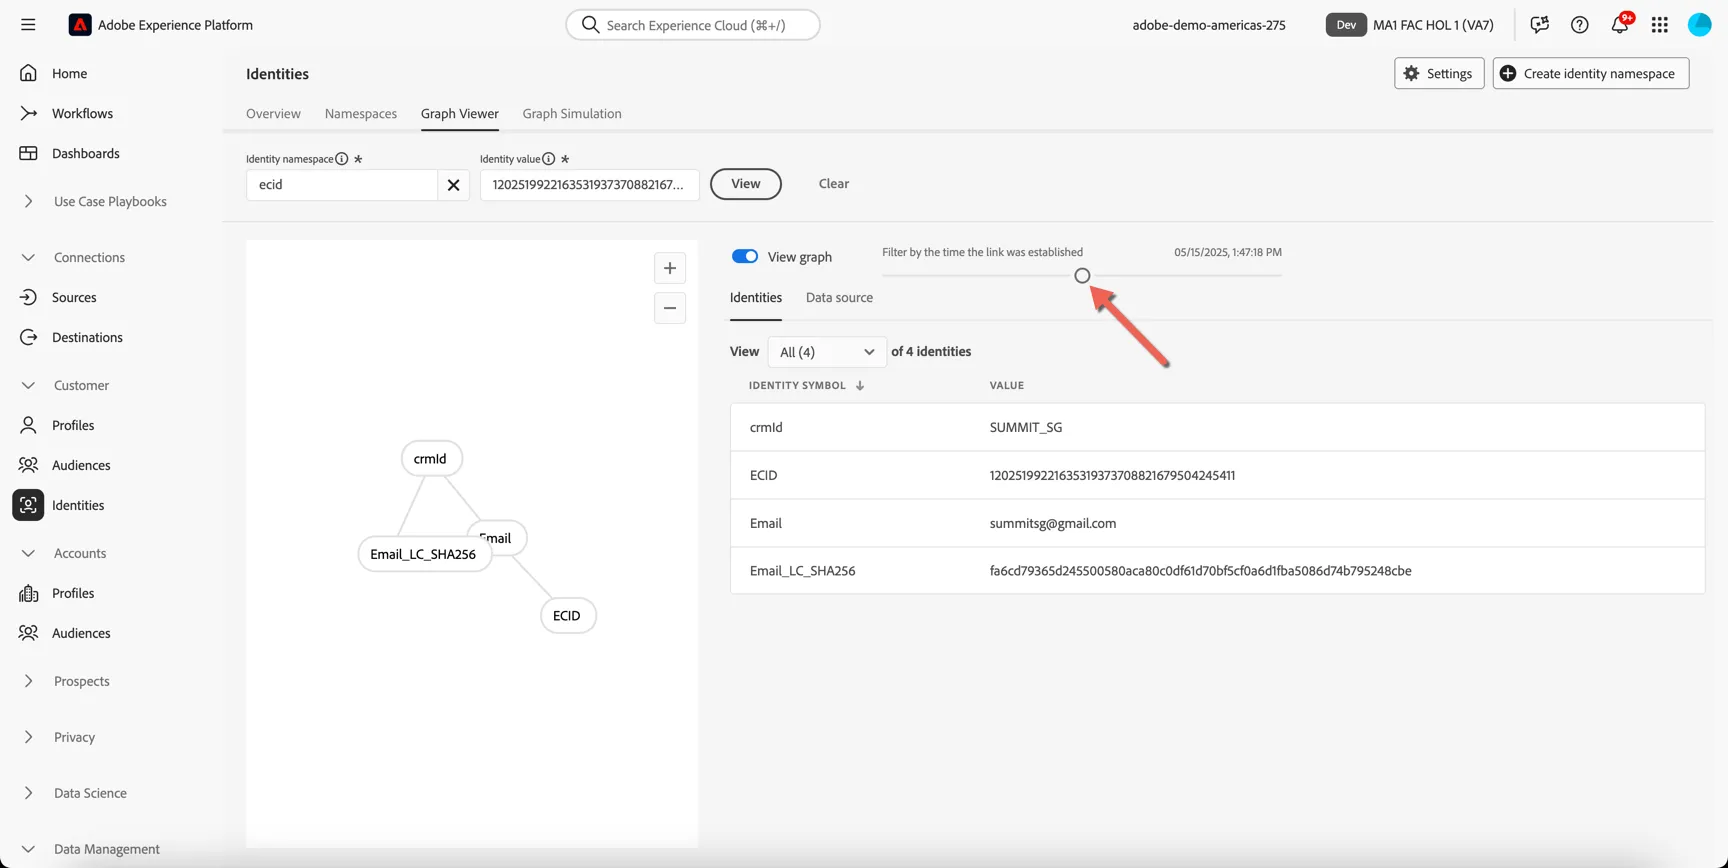1728x868 pixels.
Task: Sort by Identity Symbol arrow
Action: [860, 385]
